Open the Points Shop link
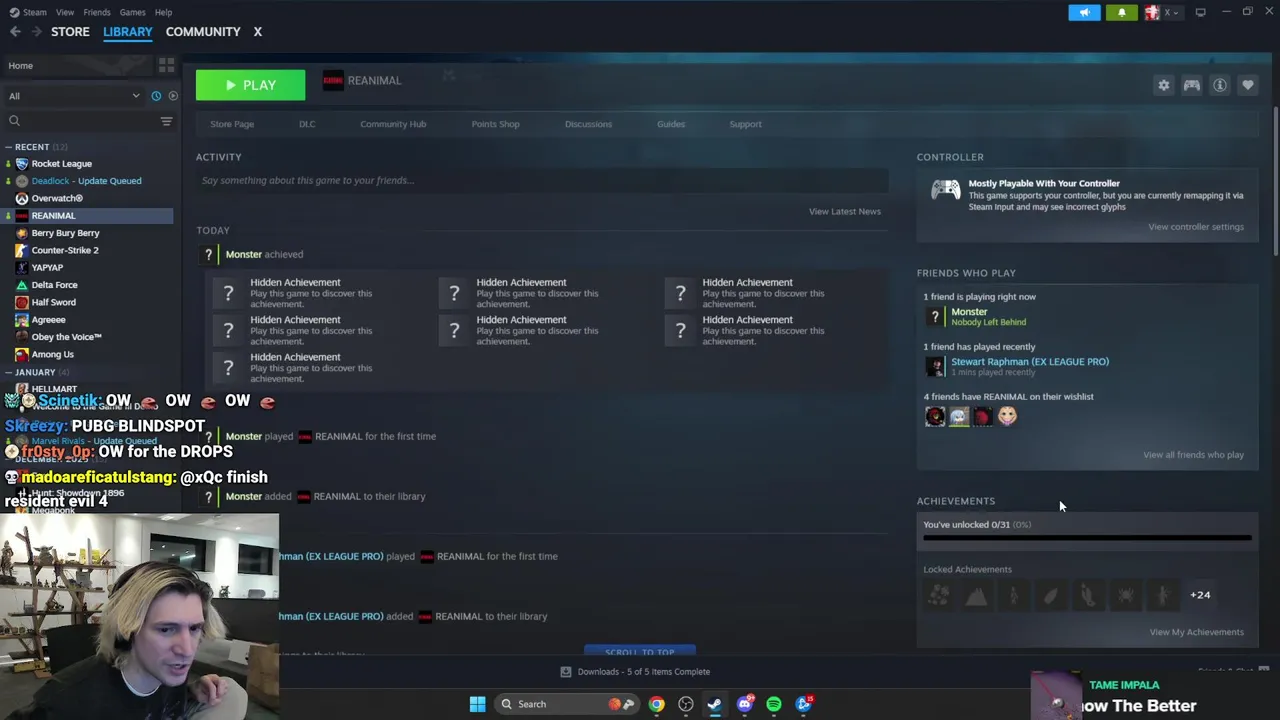This screenshot has width=1280, height=720. 495,124
